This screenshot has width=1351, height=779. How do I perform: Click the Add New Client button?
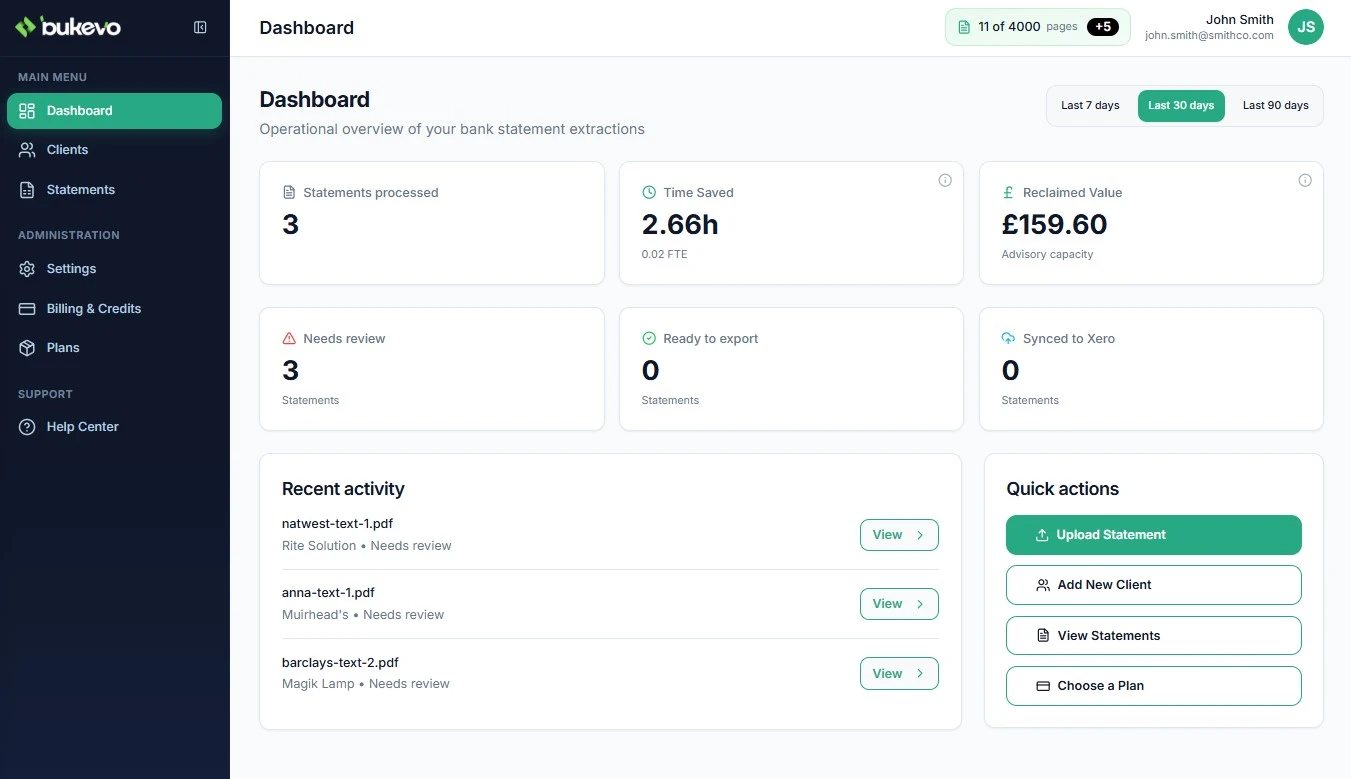pyautogui.click(x=1153, y=585)
